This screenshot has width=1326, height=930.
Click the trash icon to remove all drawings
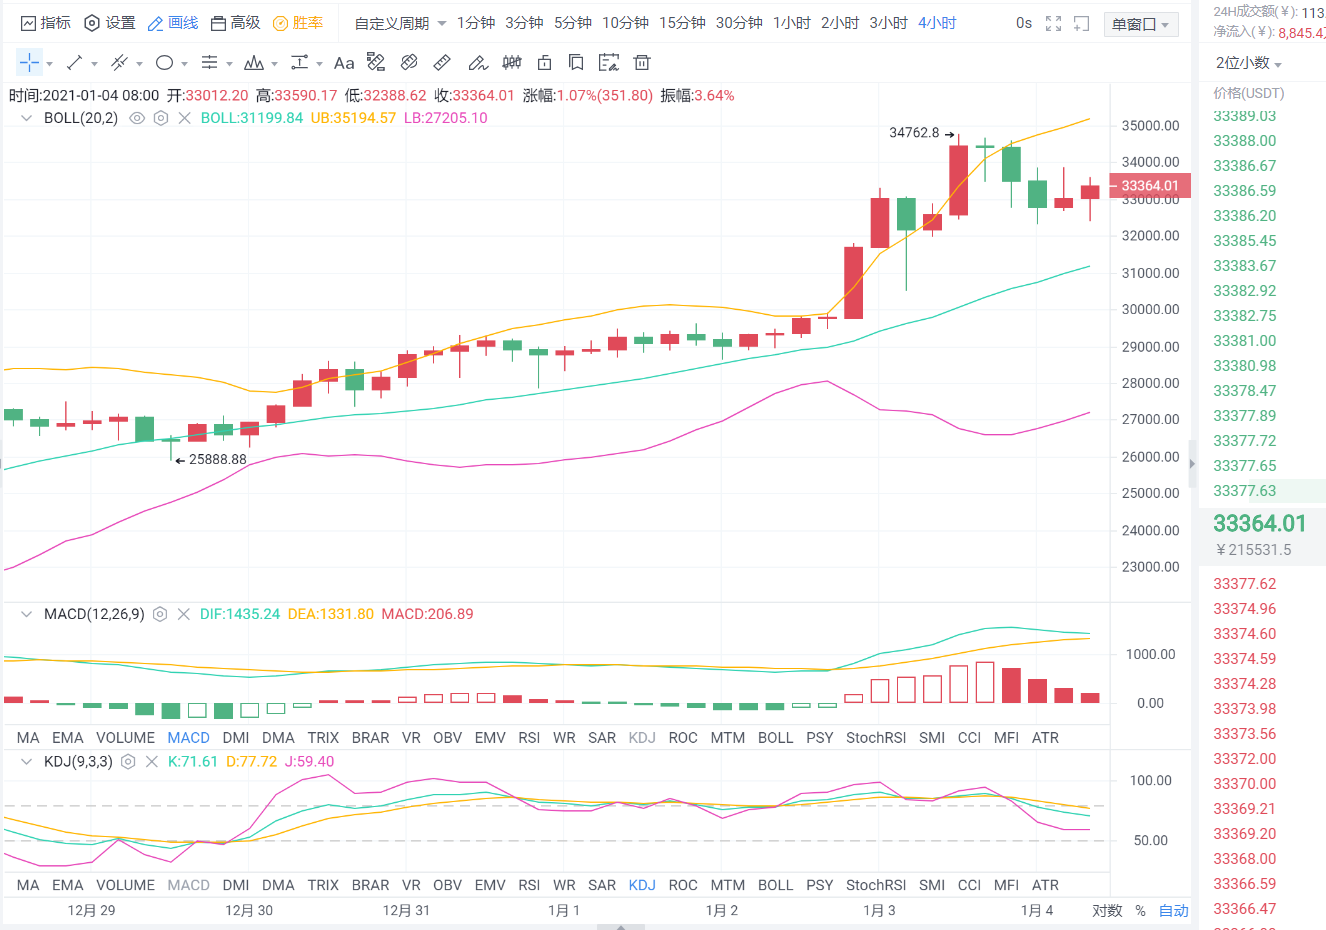(641, 62)
